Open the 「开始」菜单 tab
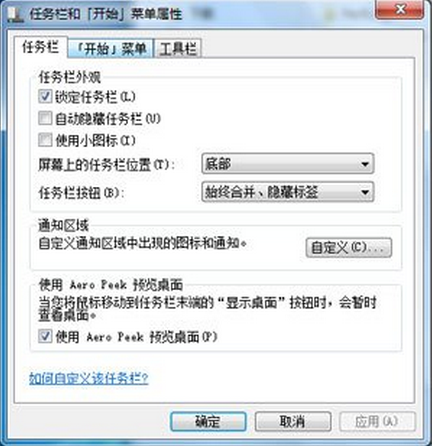The height and width of the screenshot is (446, 432). pyautogui.click(x=111, y=49)
